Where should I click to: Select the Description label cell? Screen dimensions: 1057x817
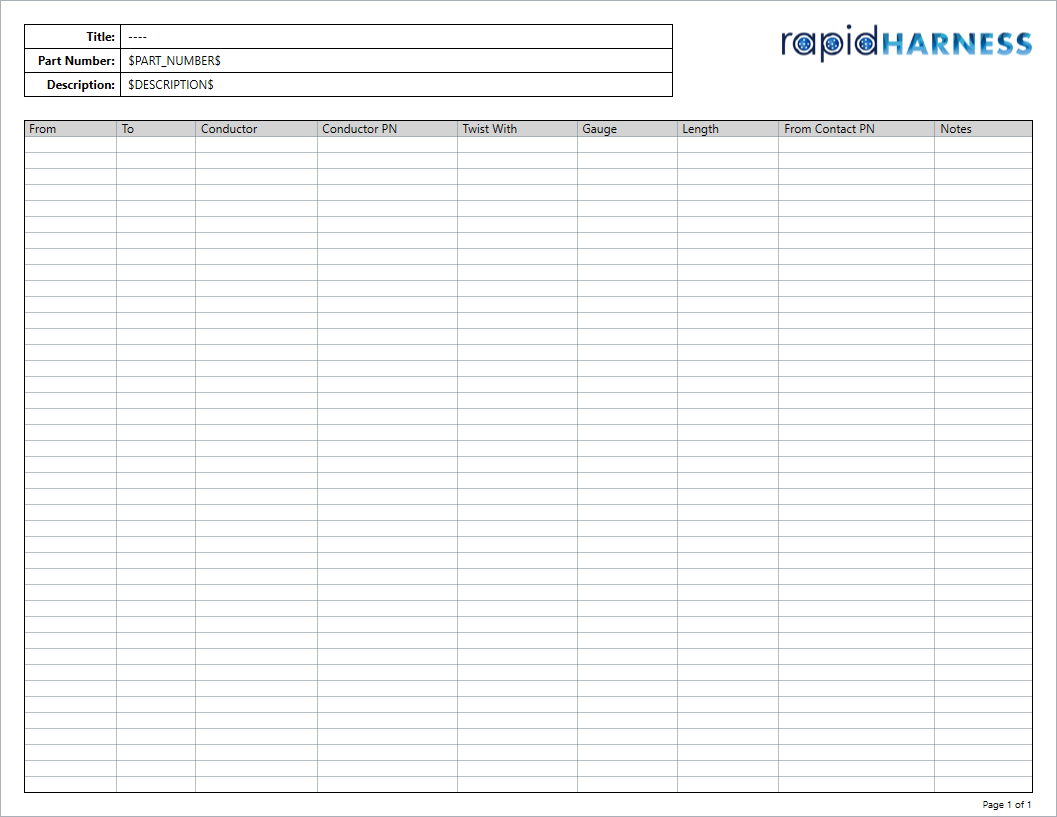tap(72, 85)
